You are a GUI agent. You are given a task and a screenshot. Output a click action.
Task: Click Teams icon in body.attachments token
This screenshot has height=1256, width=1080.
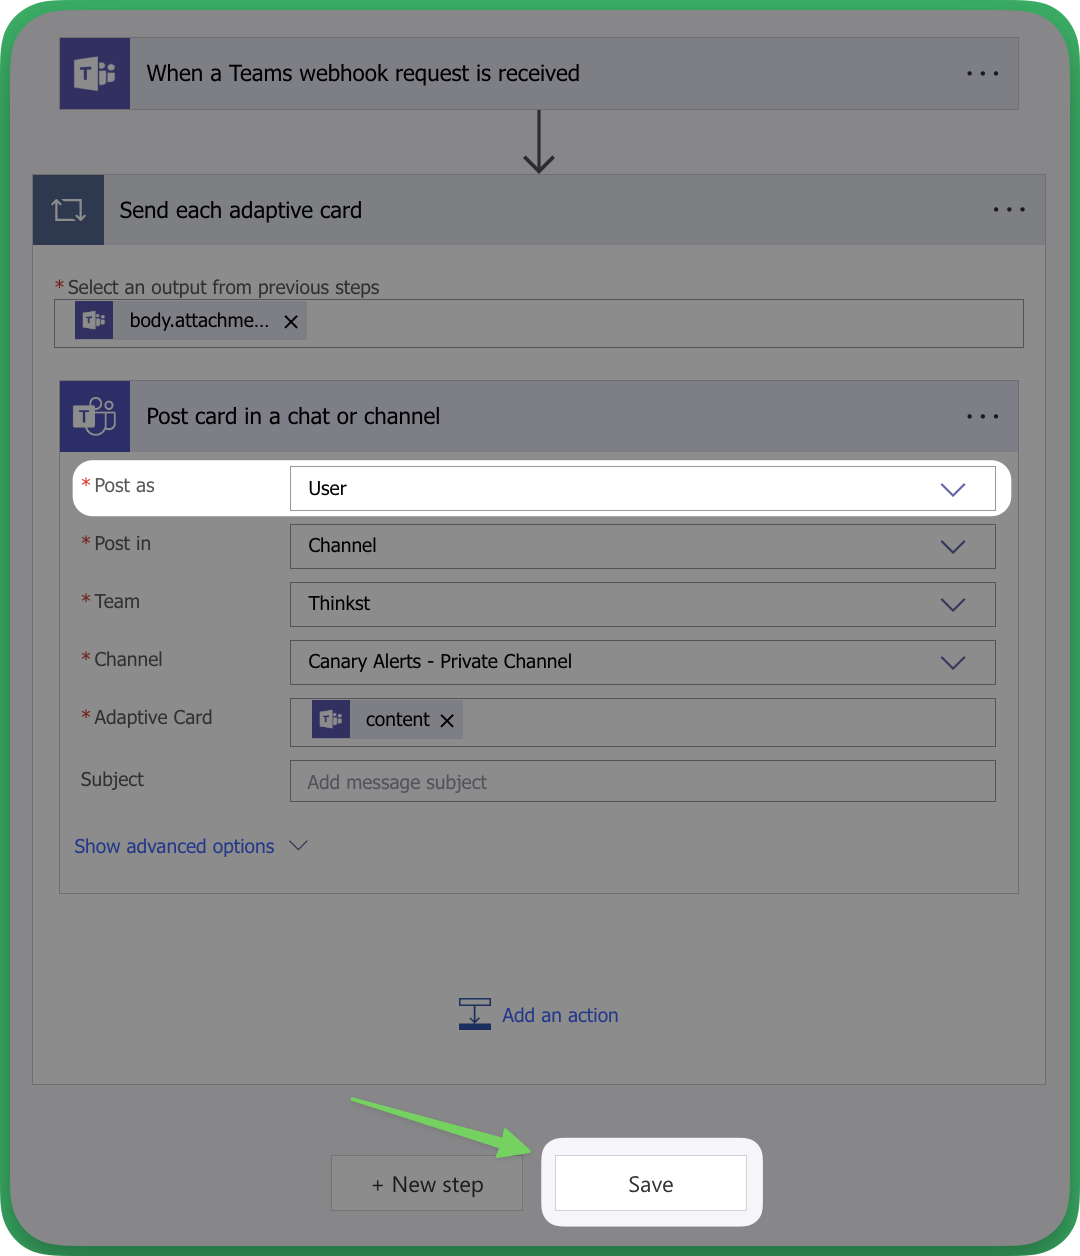94,321
